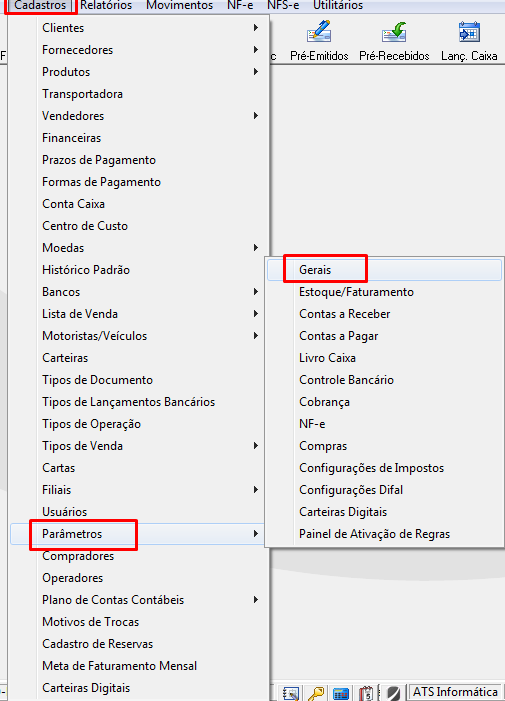Open the Relatórios menu
This screenshot has width=505, height=701.
point(106,5)
